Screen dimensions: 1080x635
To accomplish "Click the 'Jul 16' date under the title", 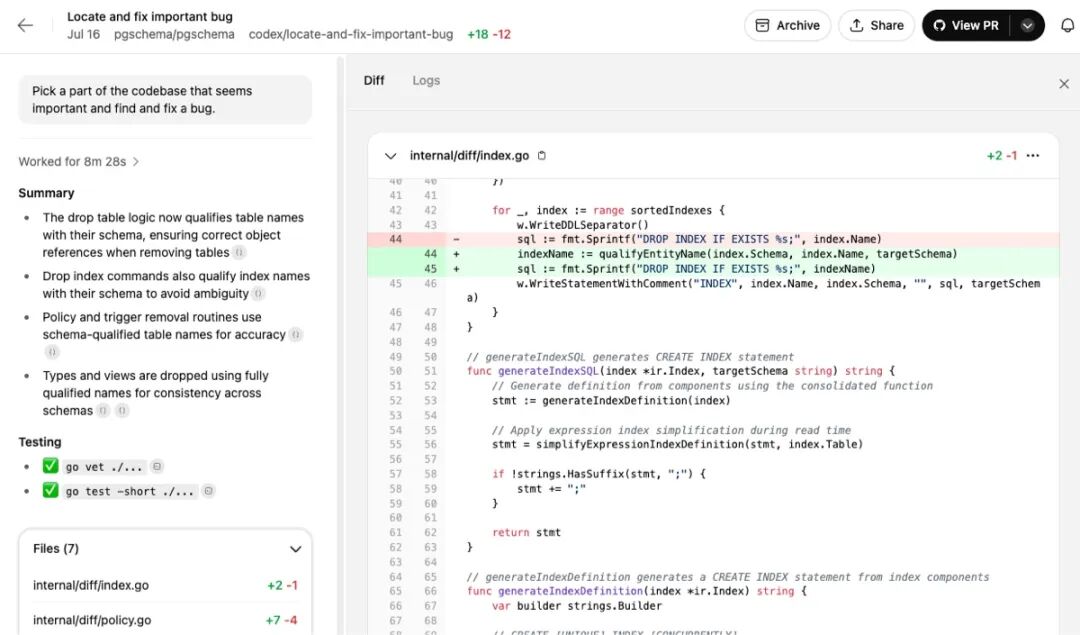I will pyautogui.click(x=83, y=34).
